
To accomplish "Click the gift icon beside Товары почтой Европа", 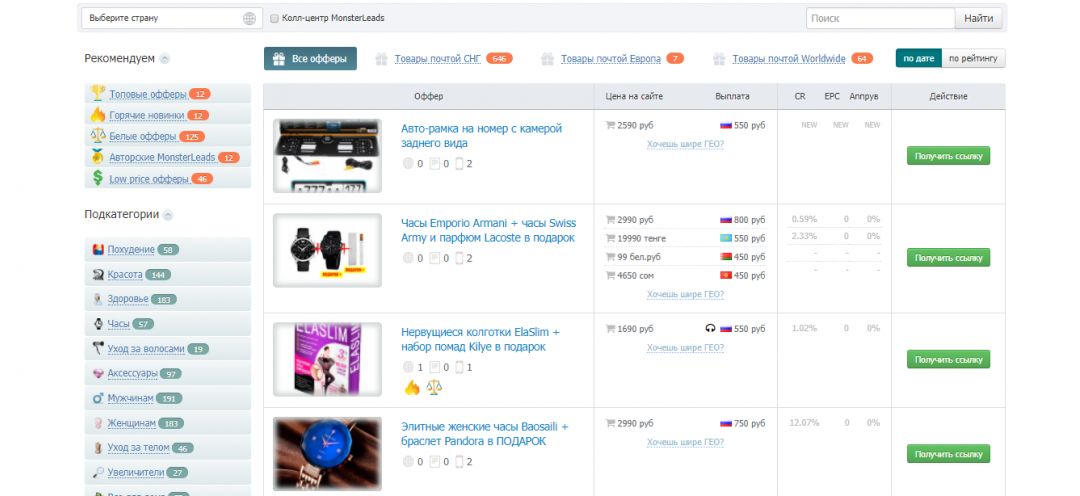I will tap(547, 59).
